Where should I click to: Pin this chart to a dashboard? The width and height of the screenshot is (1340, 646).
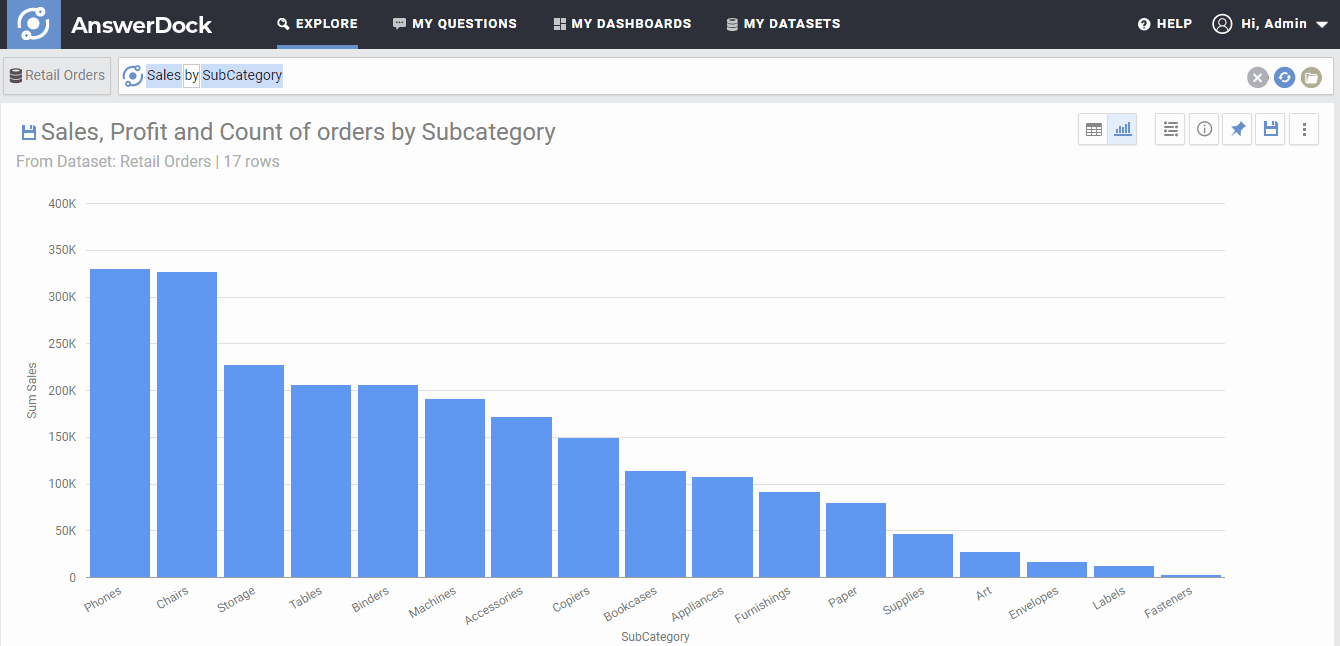(x=1237, y=129)
